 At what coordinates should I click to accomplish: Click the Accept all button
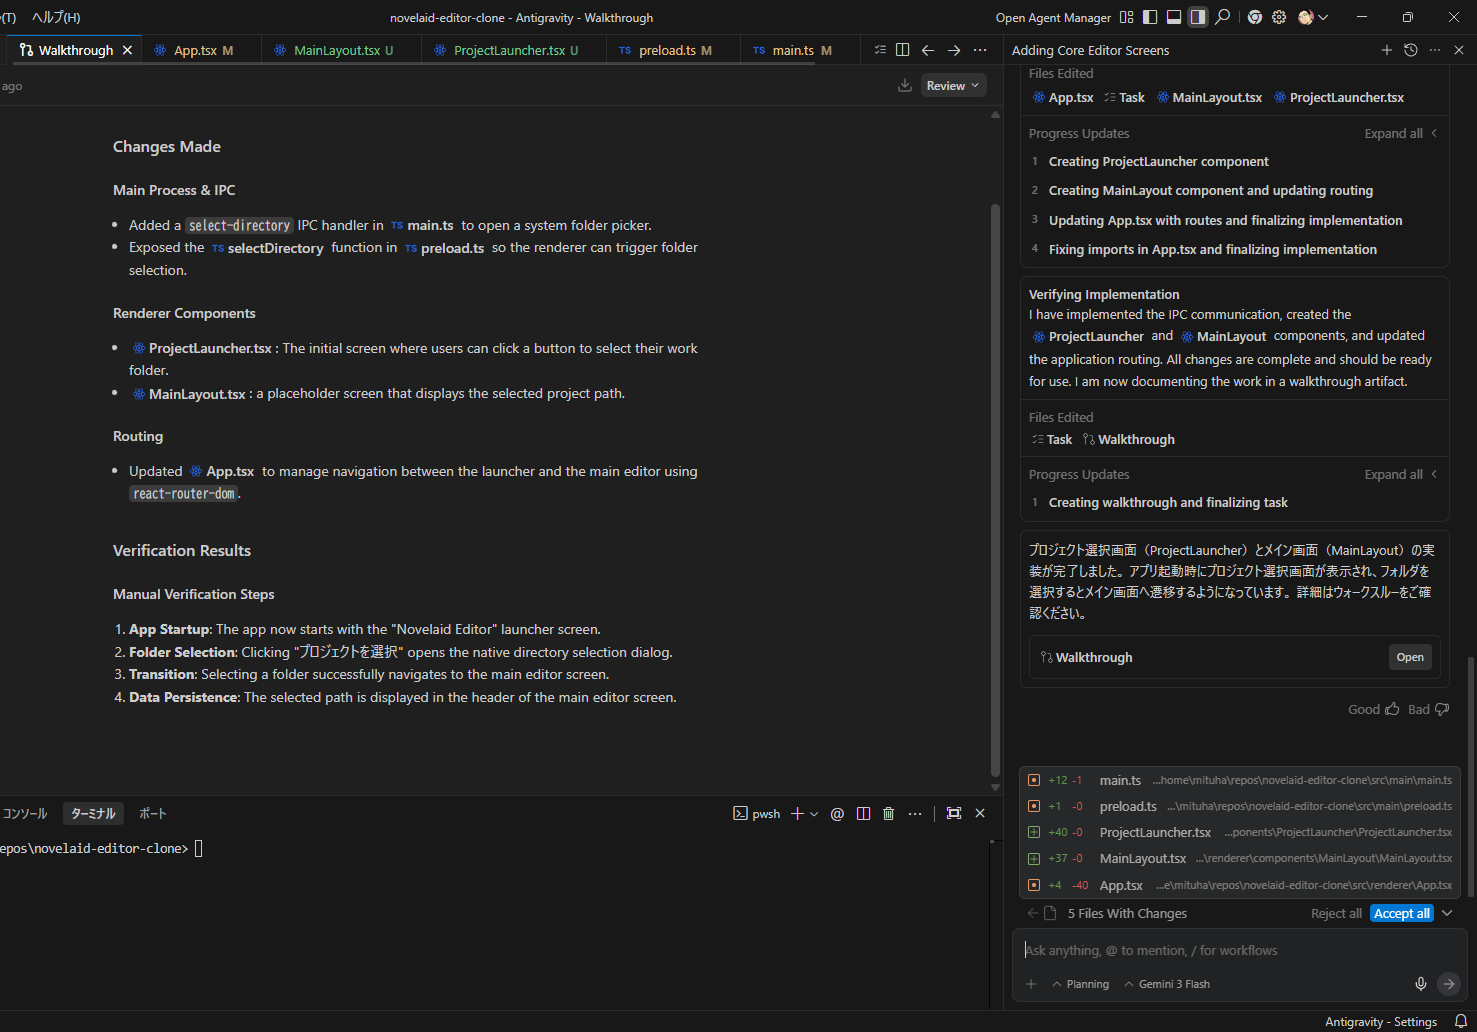(x=1401, y=913)
